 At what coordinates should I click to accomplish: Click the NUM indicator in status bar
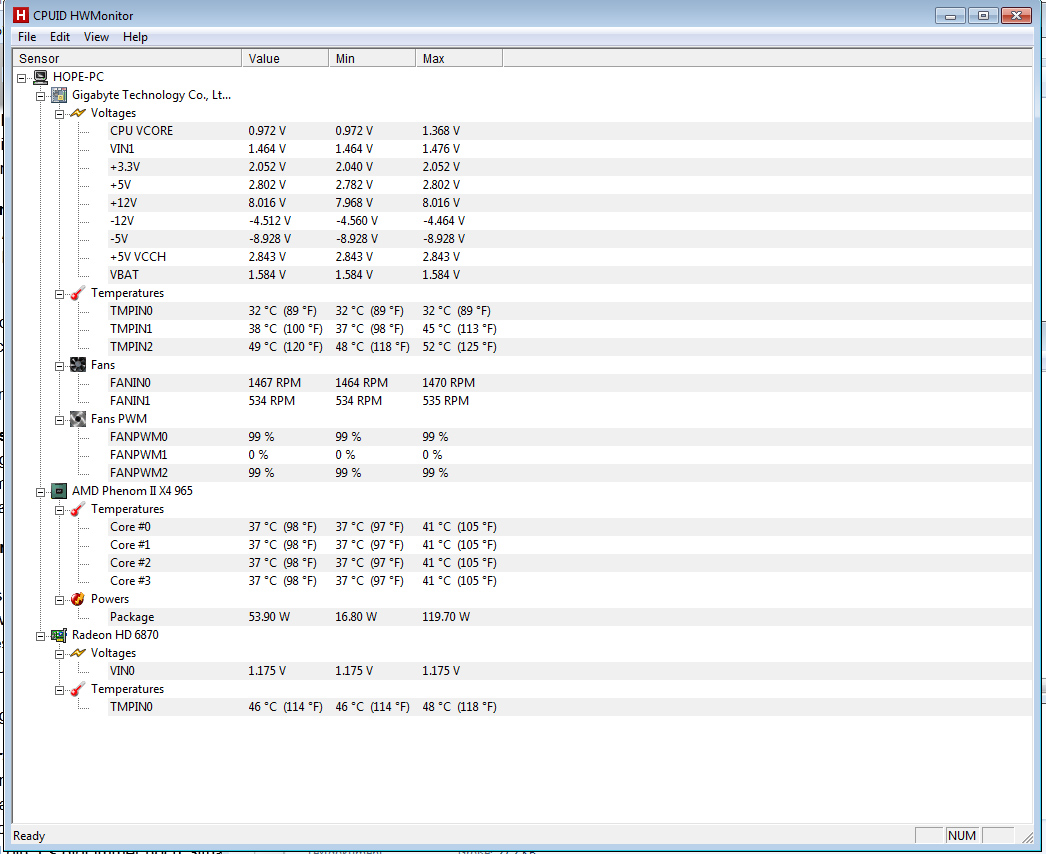pyautogui.click(x=961, y=835)
